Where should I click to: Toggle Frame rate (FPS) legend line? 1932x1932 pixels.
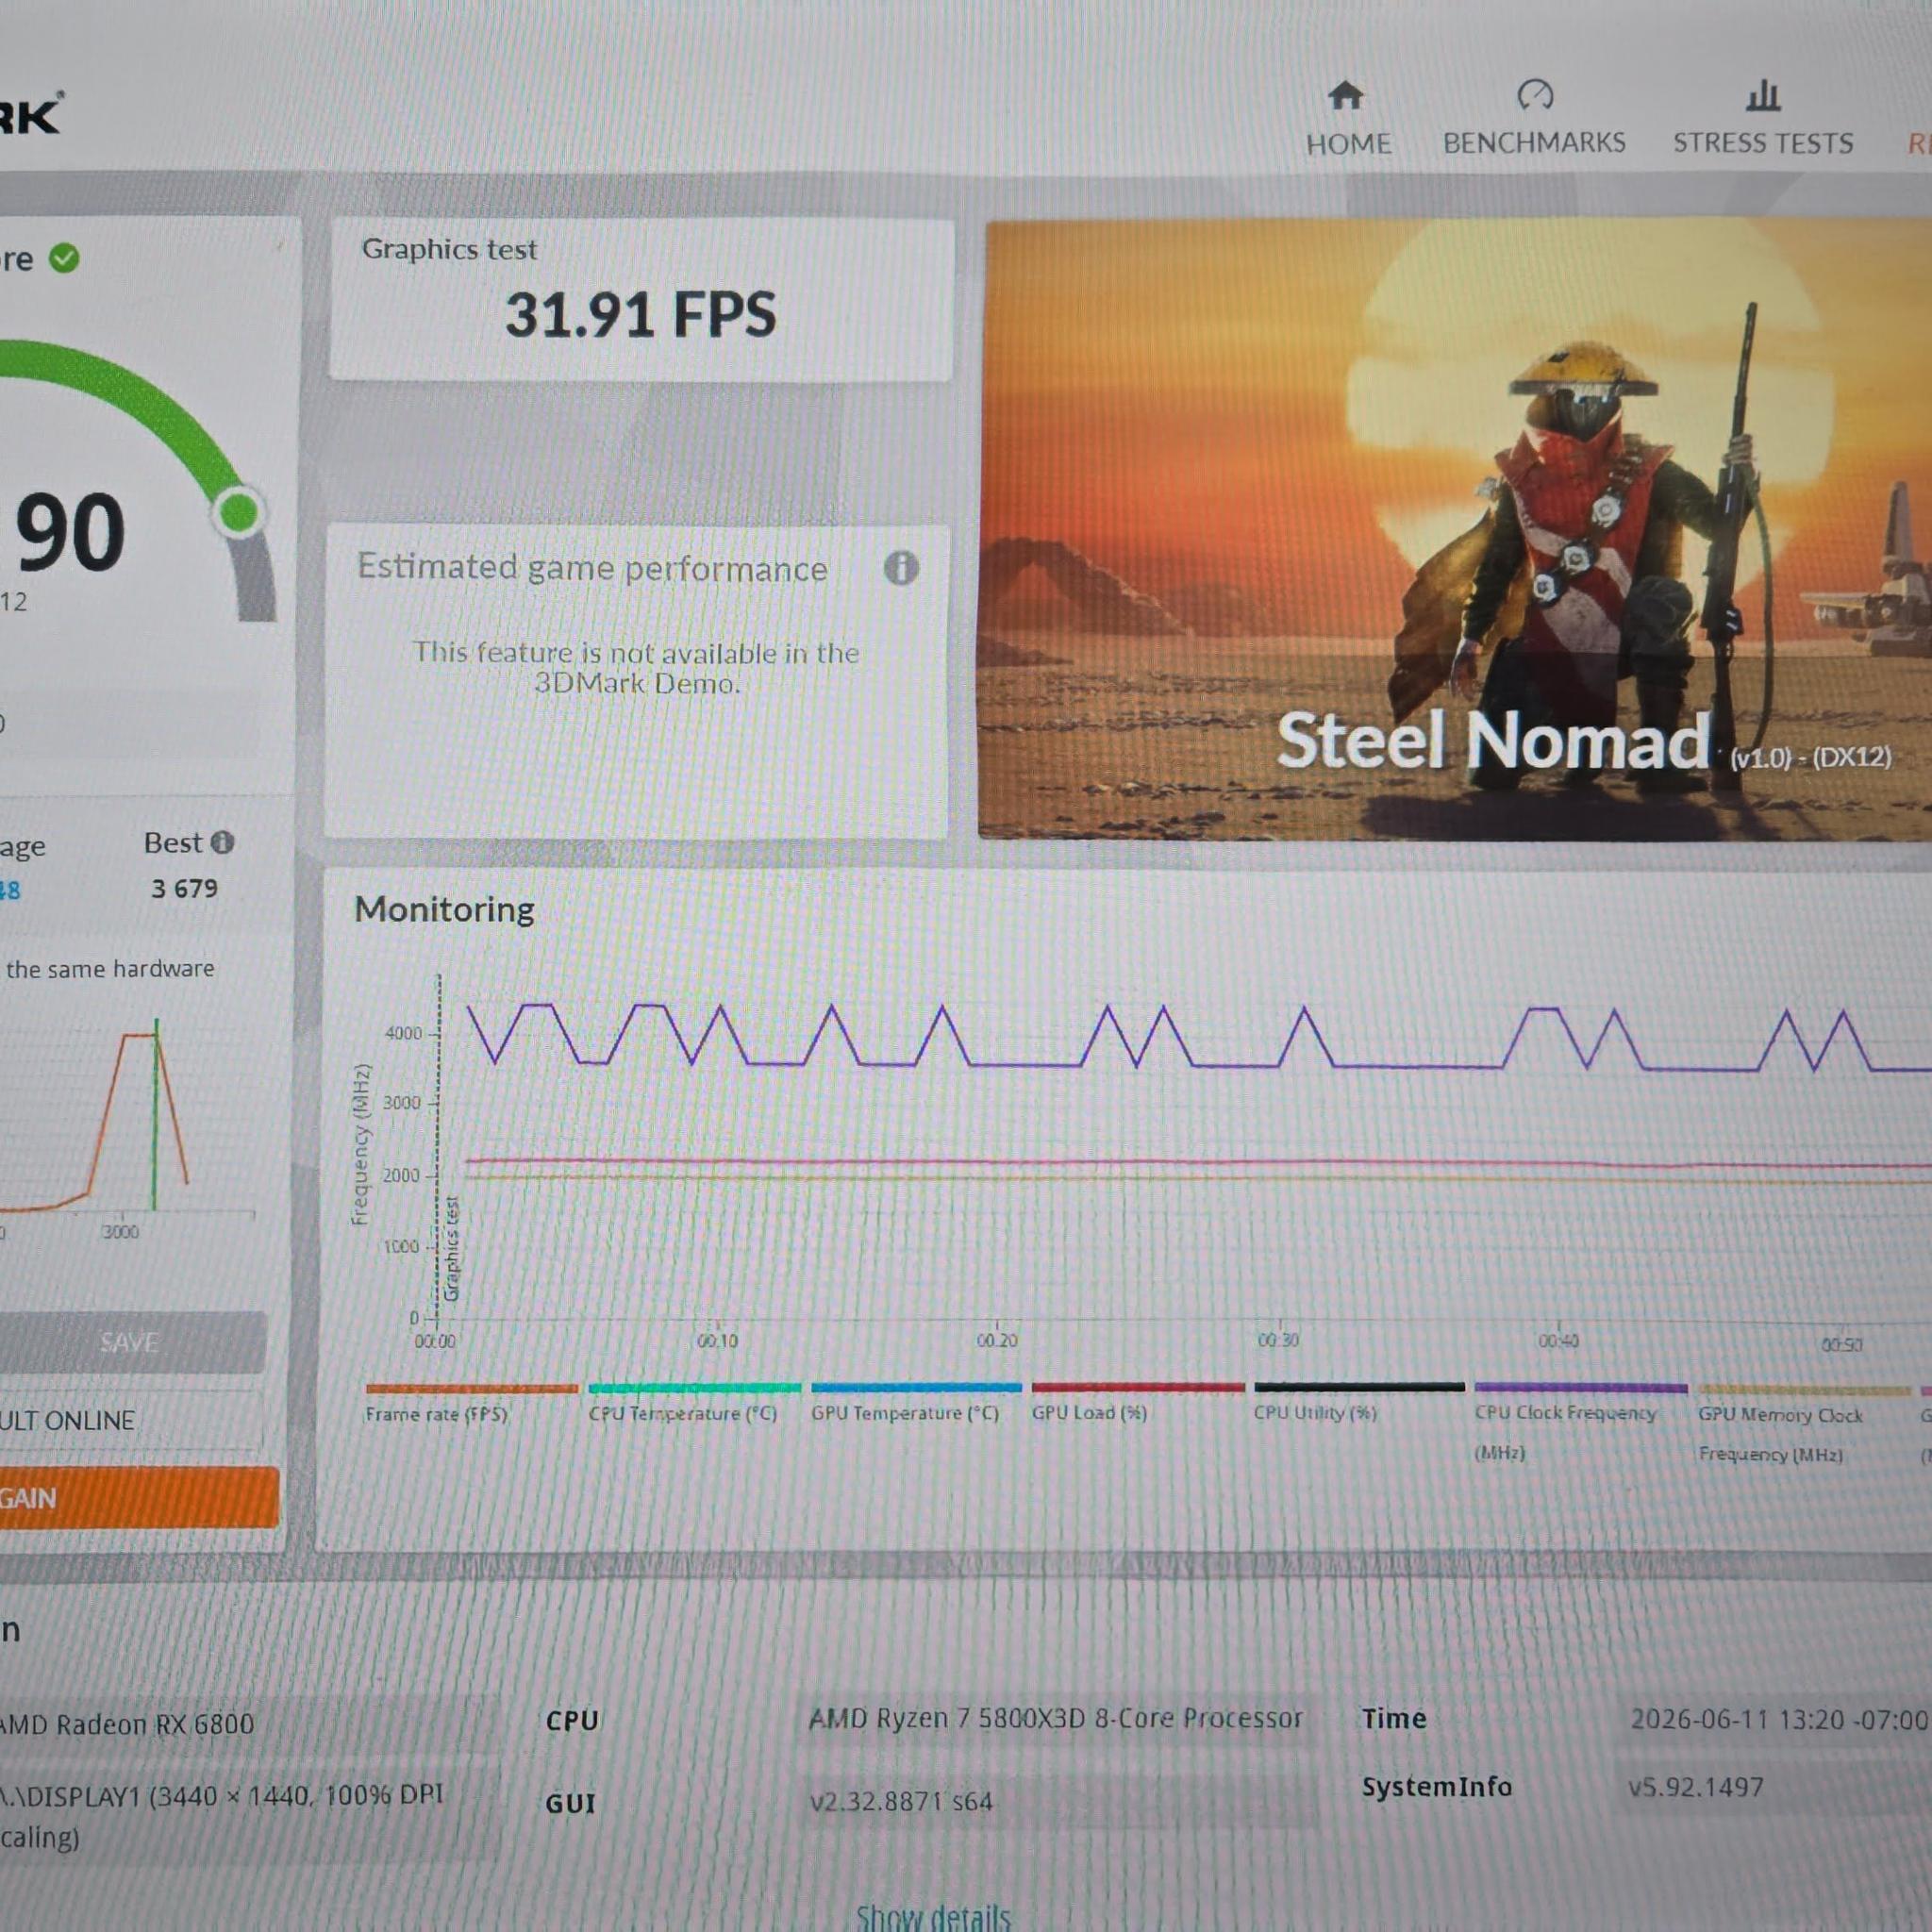pos(471,1401)
